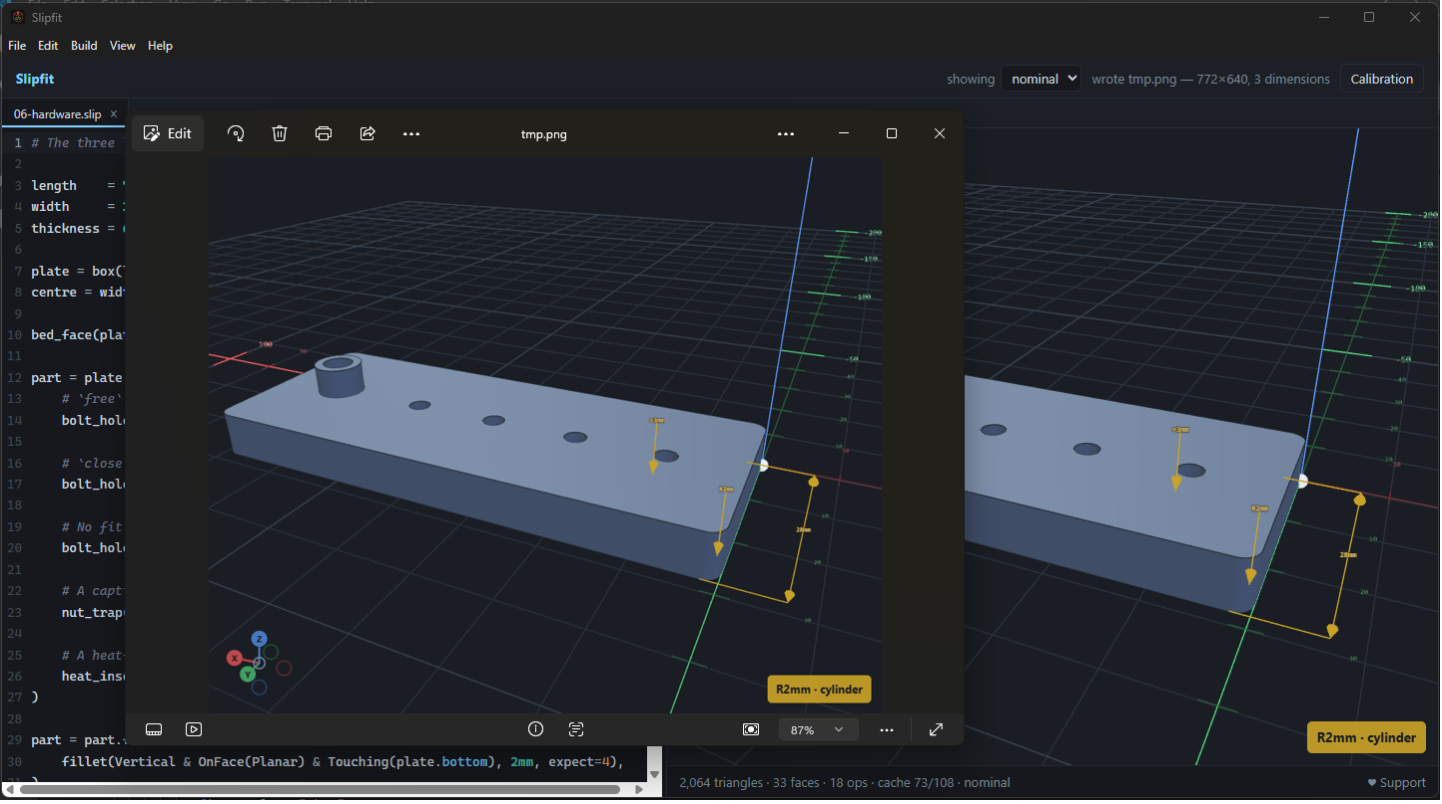
Task: Fit image to window icon
Action: [751, 730]
